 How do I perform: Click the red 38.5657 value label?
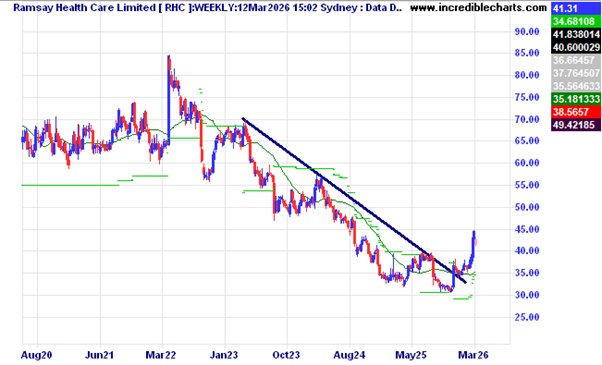coord(576,112)
